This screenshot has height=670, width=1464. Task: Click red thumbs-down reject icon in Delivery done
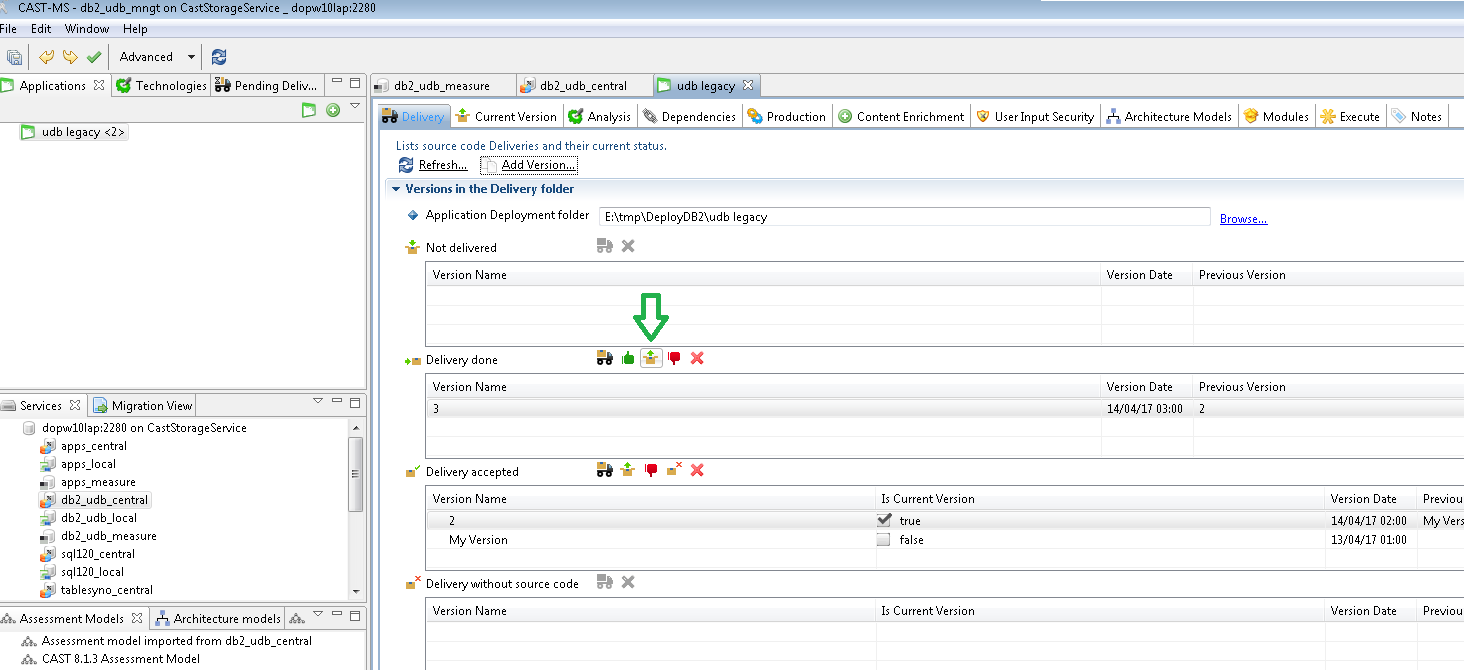point(674,358)
